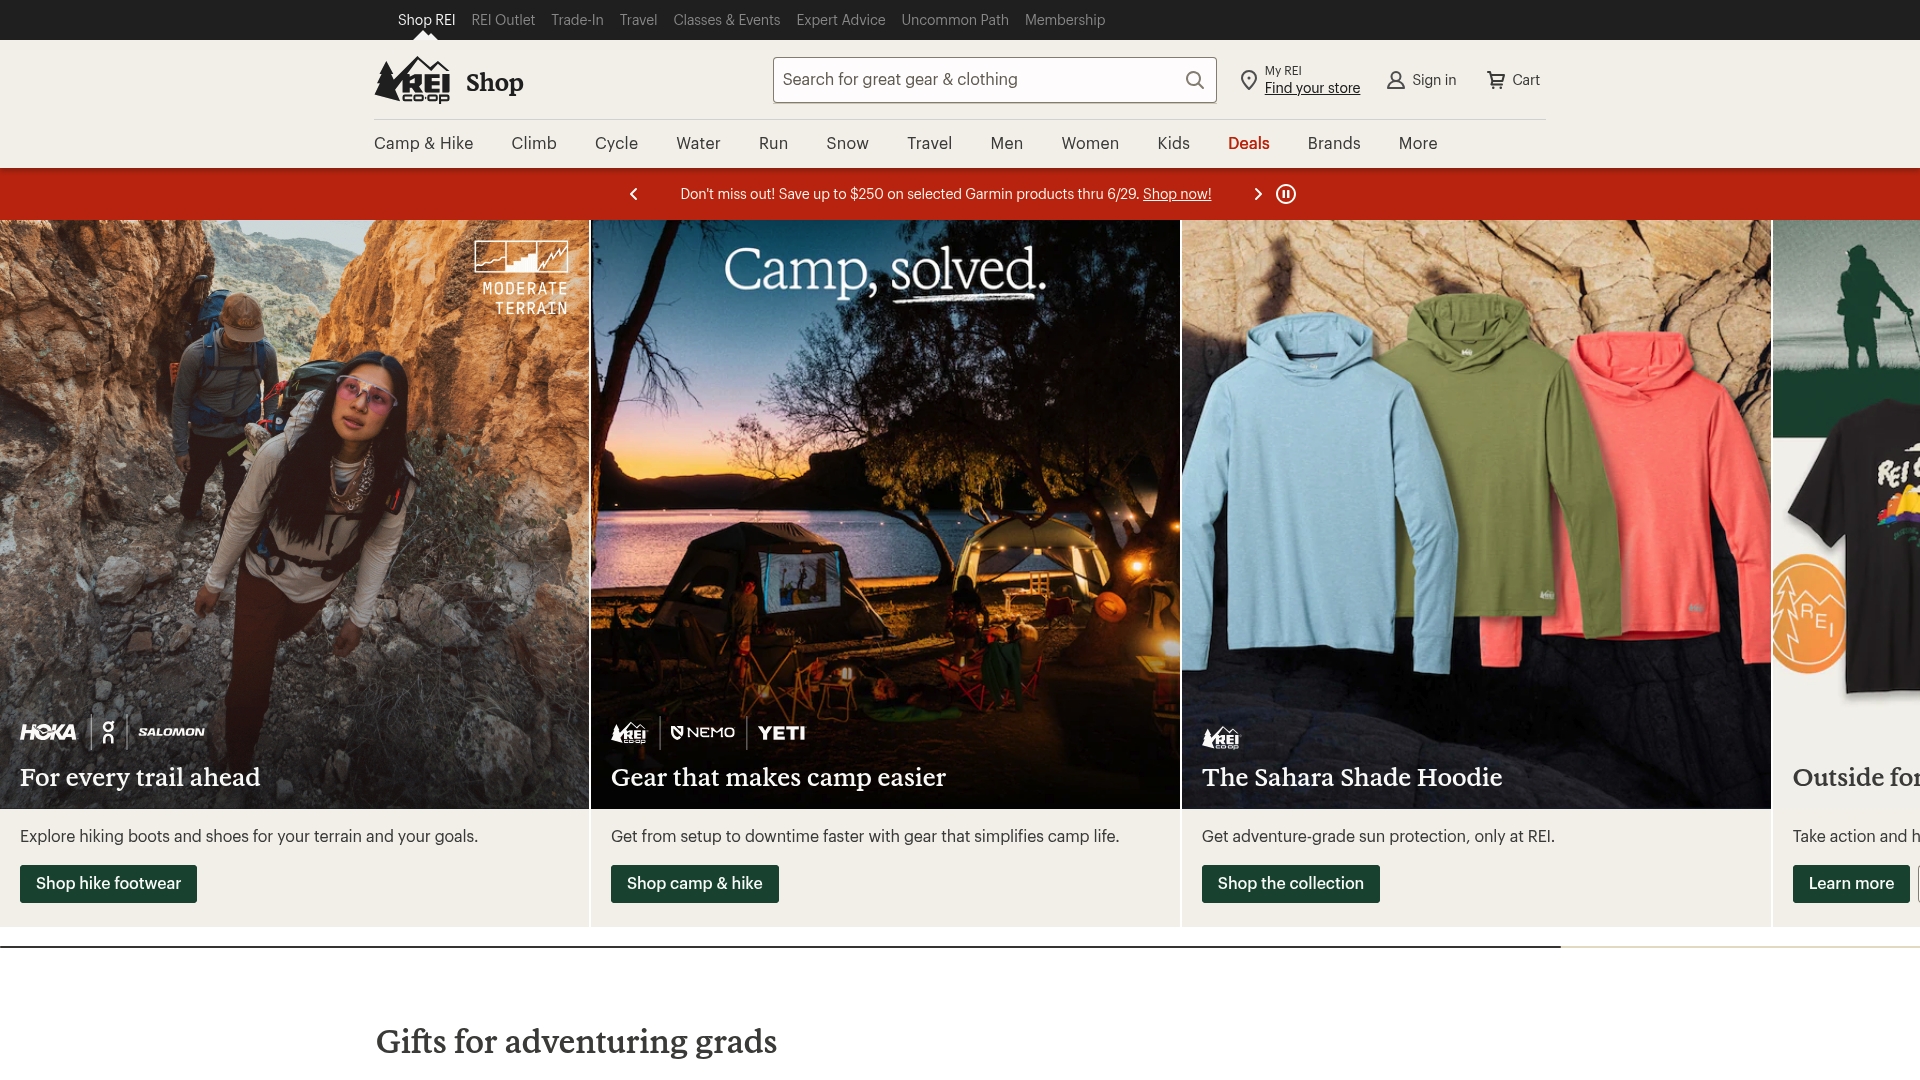Open the Deals menu
The height and width of the screenshot is (1080, 1920).
pyautogui.click(x=1248, y=143)
